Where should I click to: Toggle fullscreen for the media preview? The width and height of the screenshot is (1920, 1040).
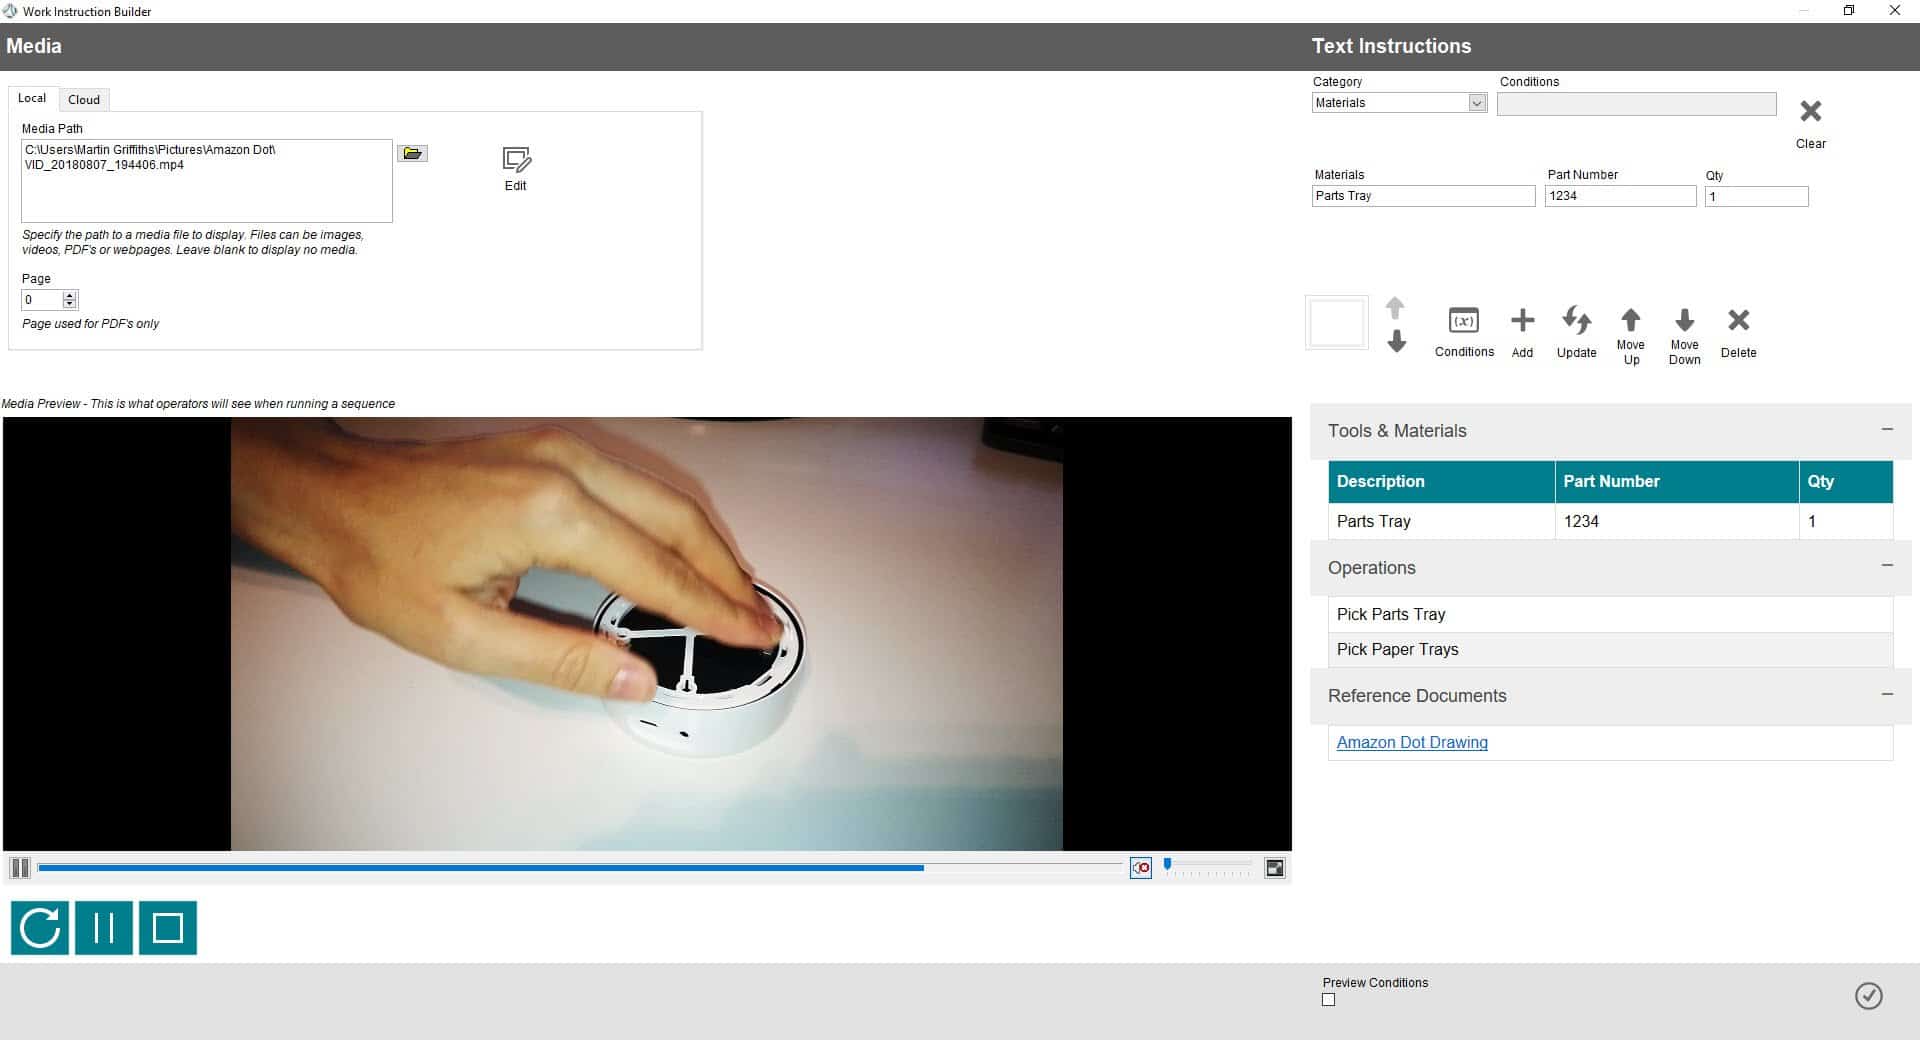[1274, 868]
